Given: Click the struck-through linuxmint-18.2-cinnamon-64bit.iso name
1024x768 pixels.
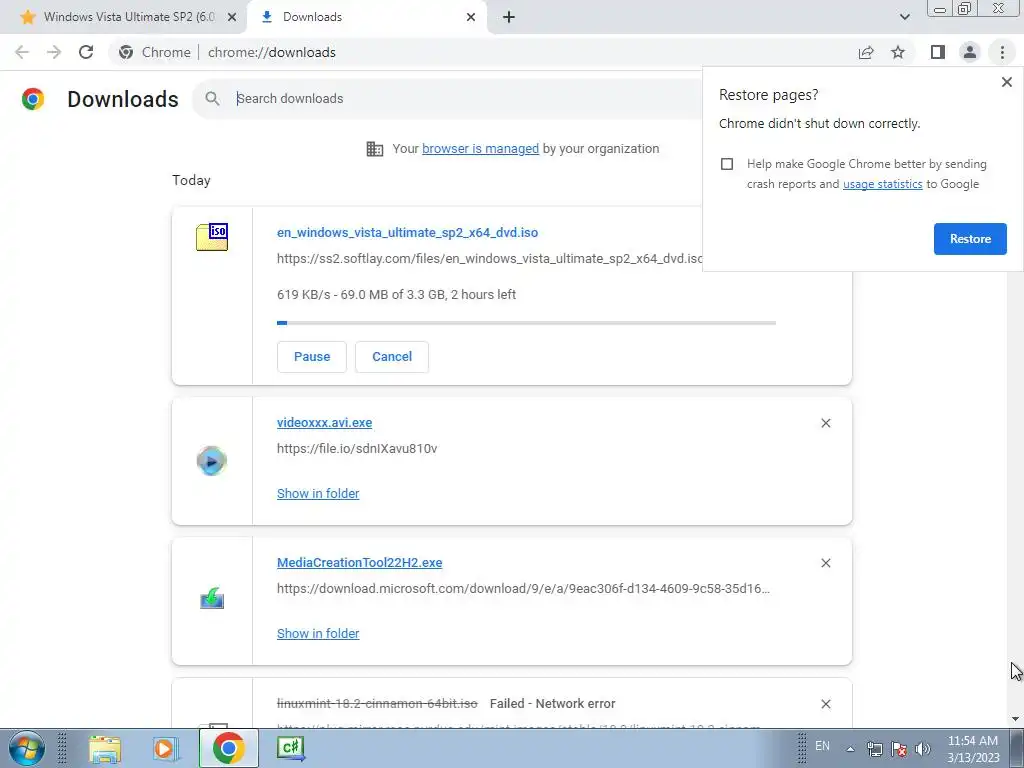Looking at the screenshot, I should point(377,704).
